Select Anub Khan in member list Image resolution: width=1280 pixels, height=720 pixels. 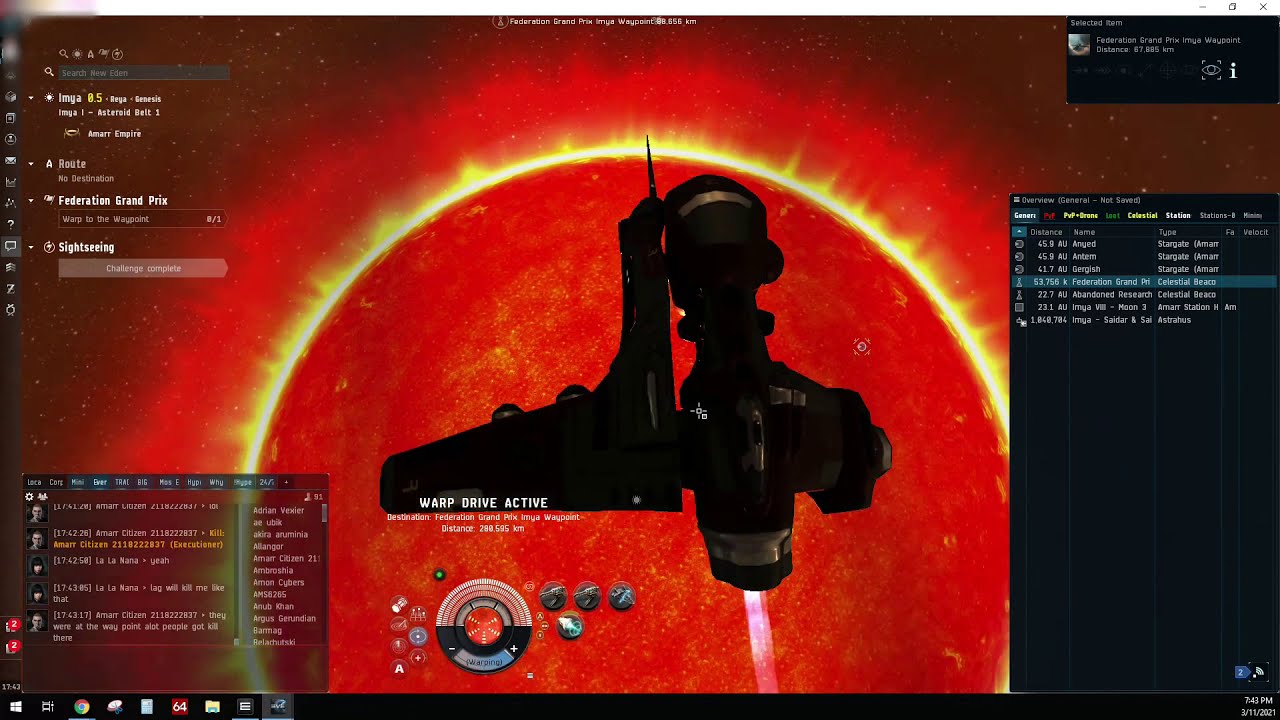(273, 606)
